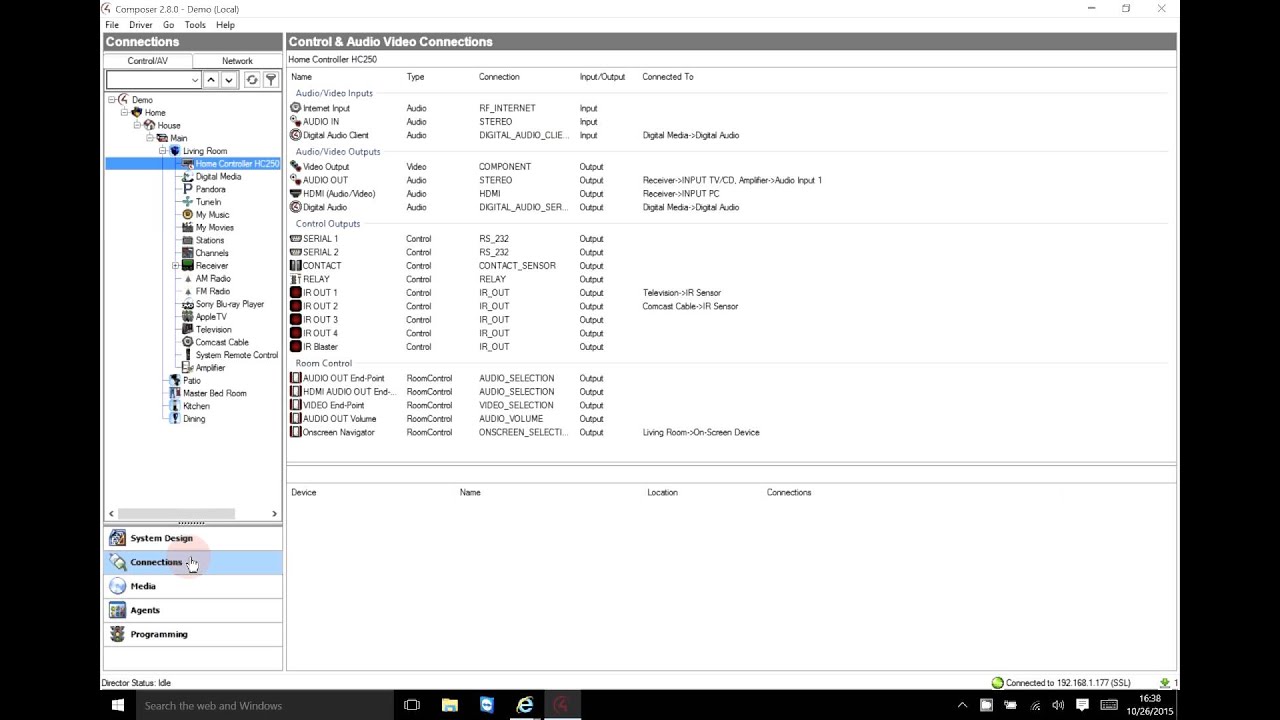
Task: Open the Tools menu
Action: point(195,25)
